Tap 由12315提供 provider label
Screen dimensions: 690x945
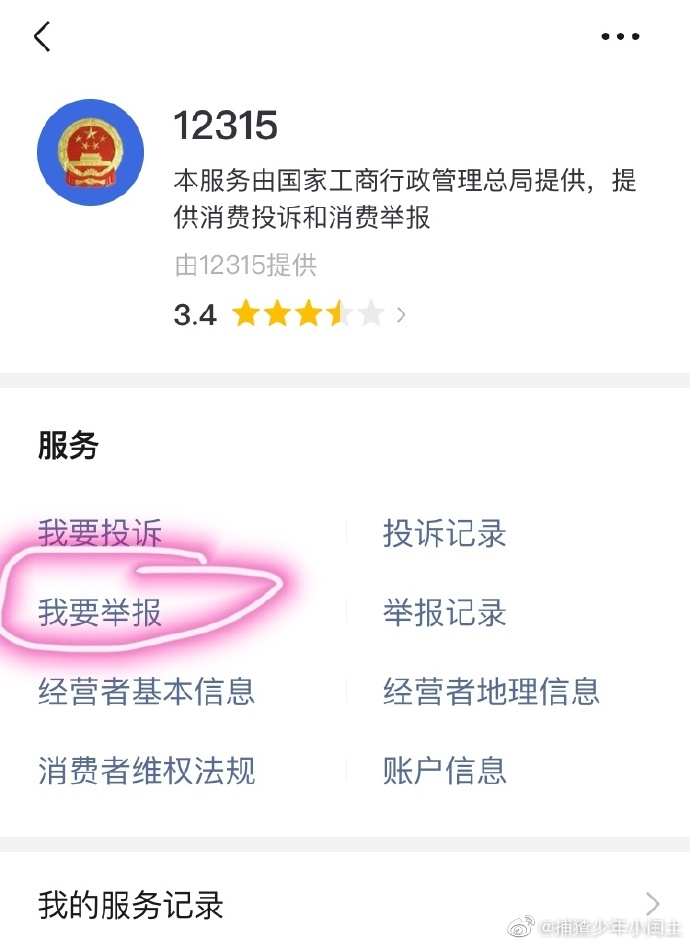click(245, 265)
